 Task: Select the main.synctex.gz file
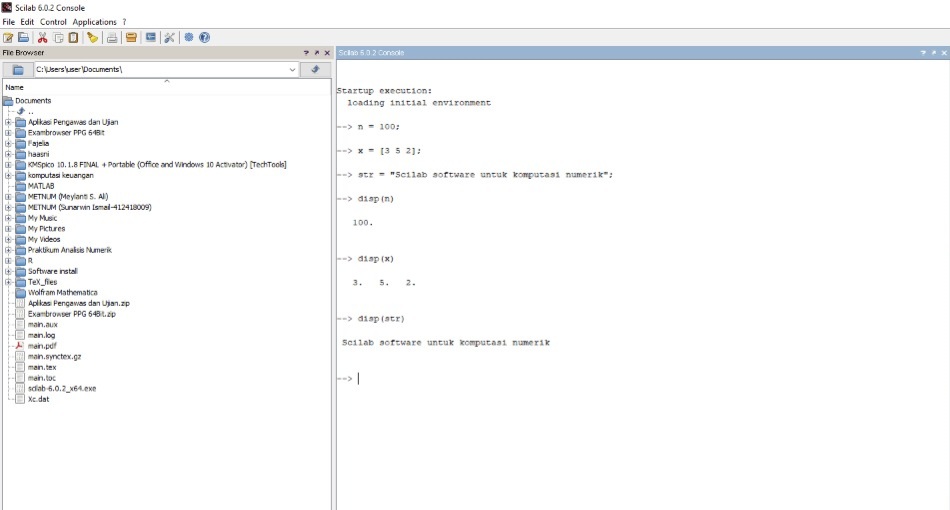point(54,357)
